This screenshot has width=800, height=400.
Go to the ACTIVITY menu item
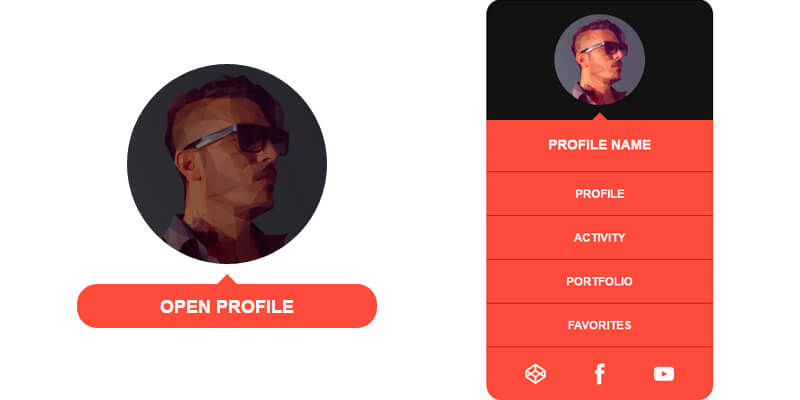click(x=599, y=238)
